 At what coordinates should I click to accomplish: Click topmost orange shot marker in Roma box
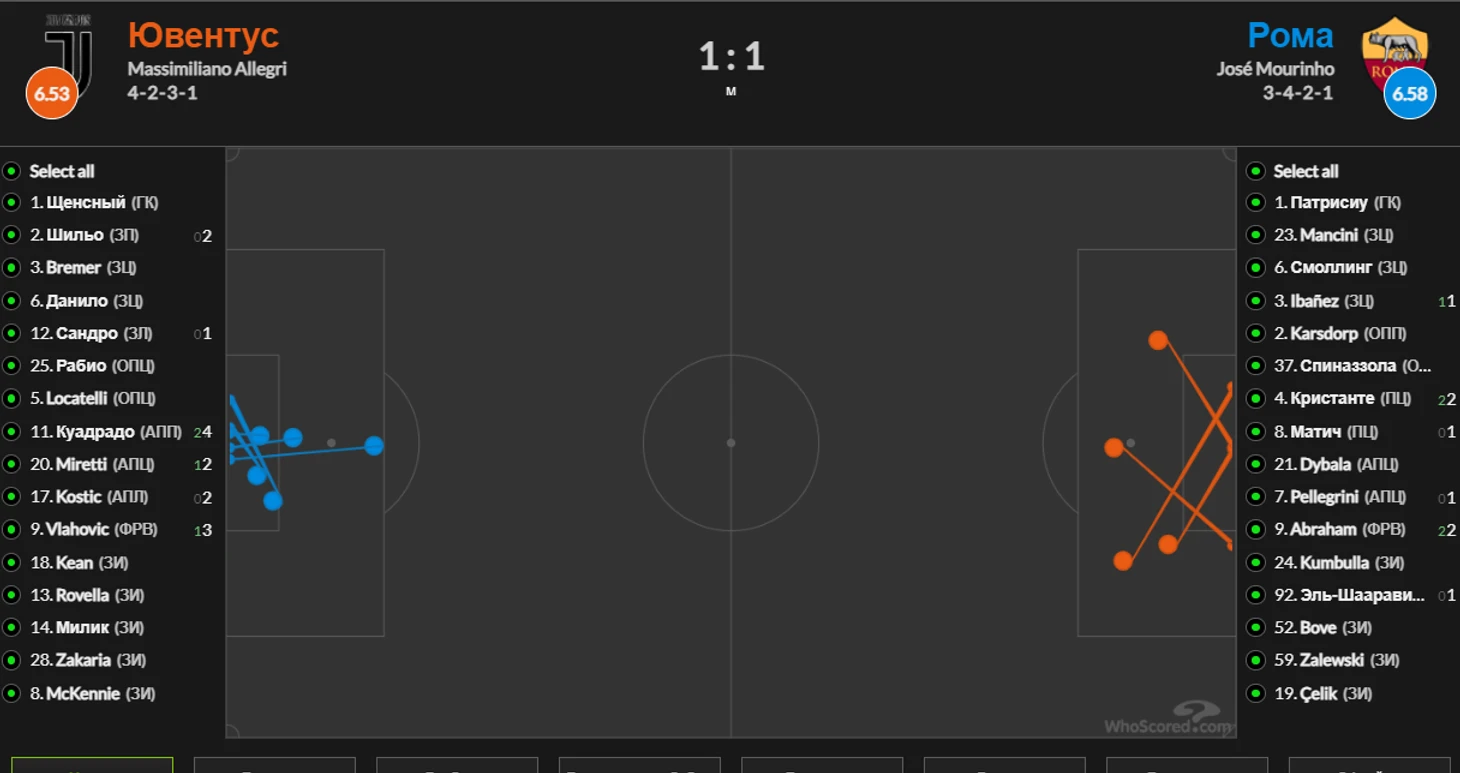point(1158,340)
